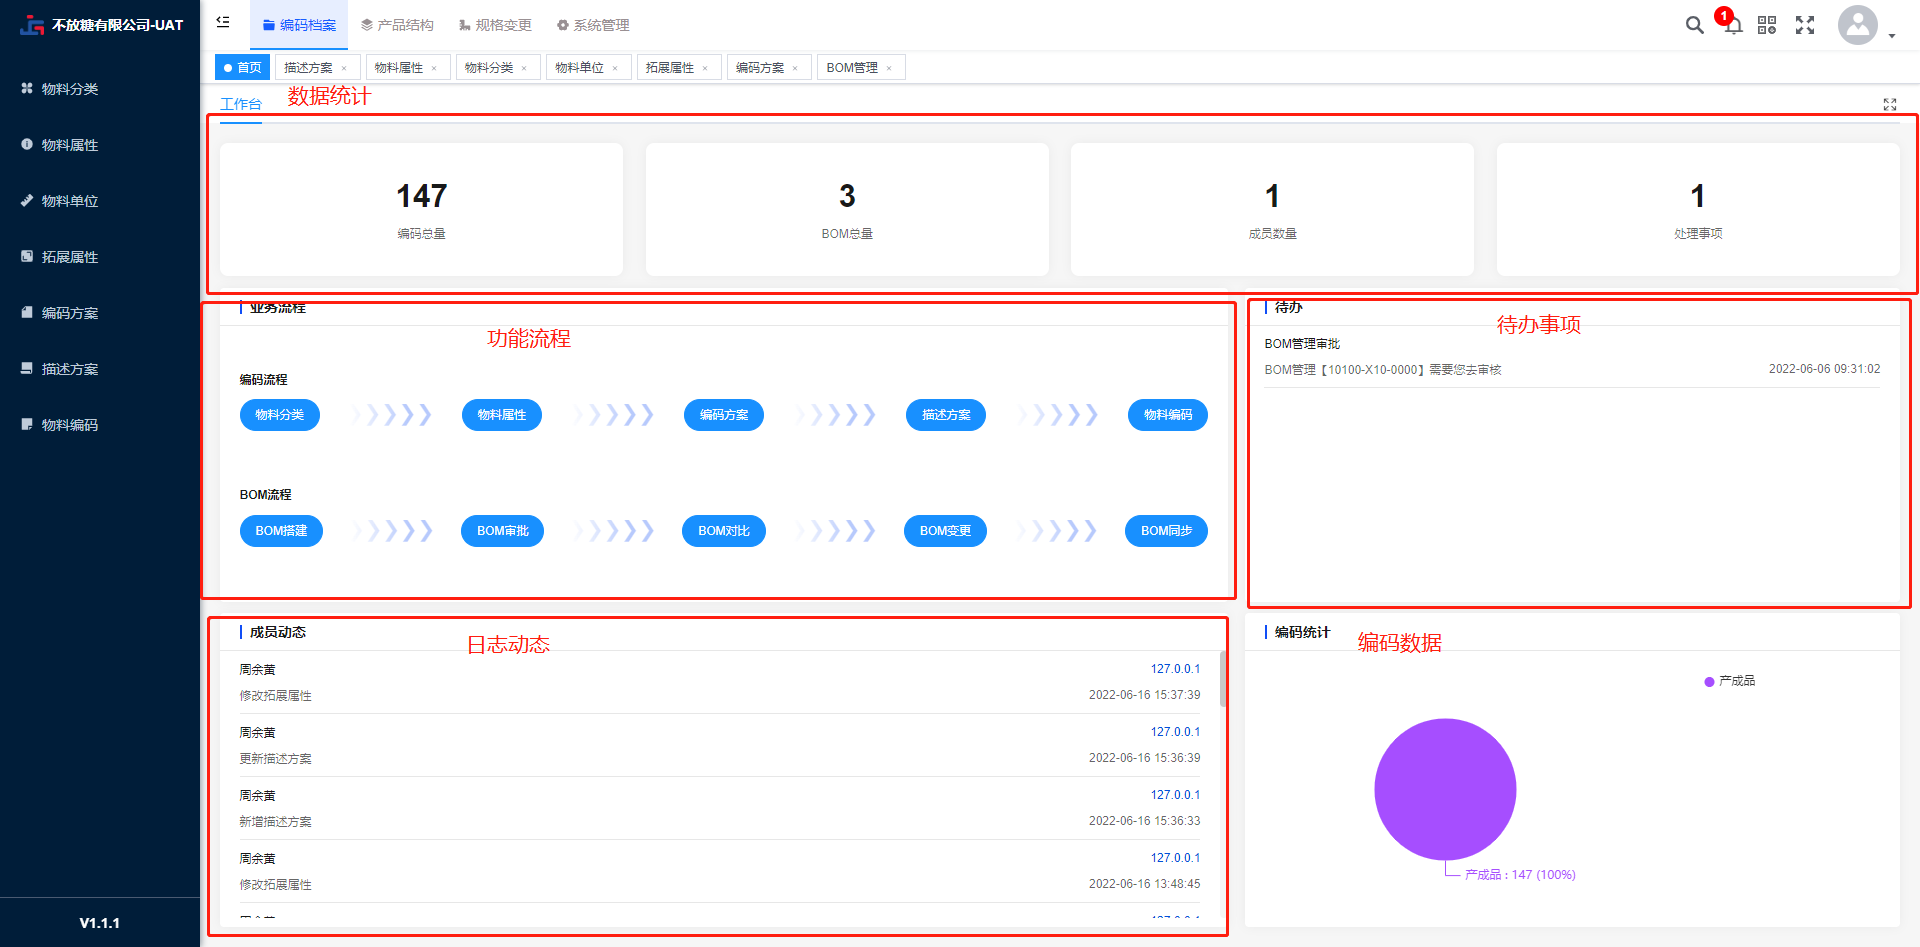Click the 成员动态 list scrollbar
This screenshot has width=1920, height=947.
(1223, 680)
